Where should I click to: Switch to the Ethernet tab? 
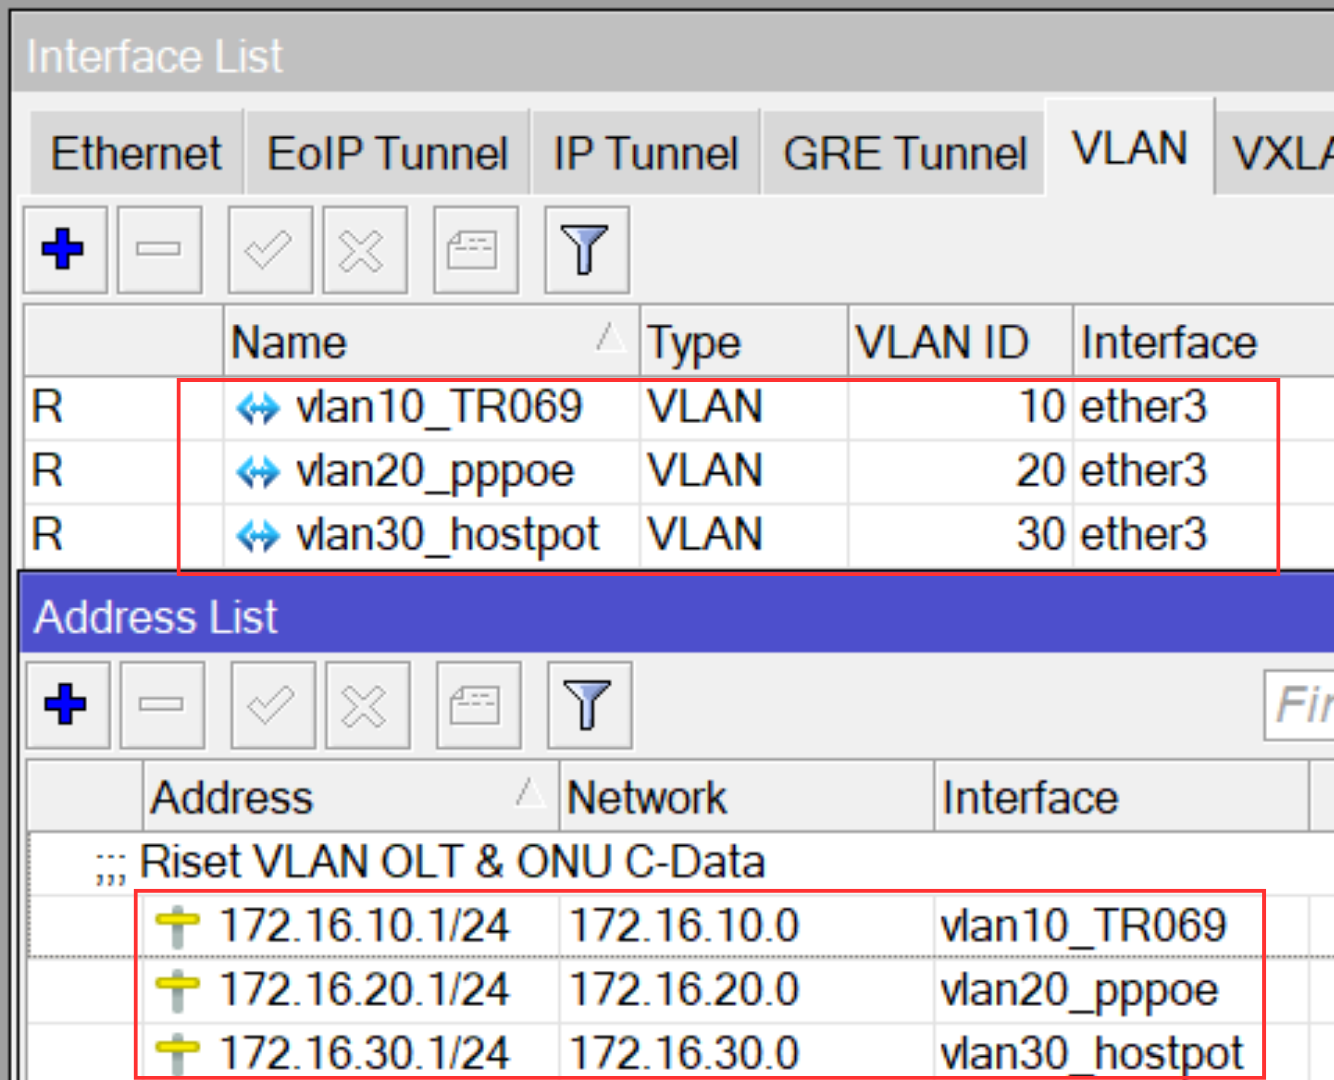tap(136, 152)
